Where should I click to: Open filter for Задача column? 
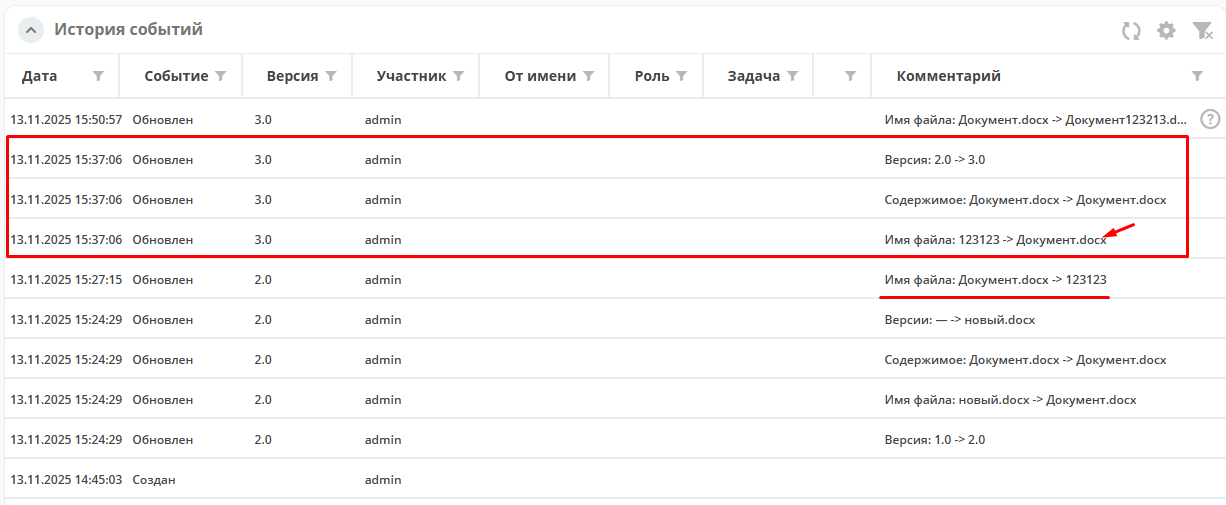tap(792, 76)
